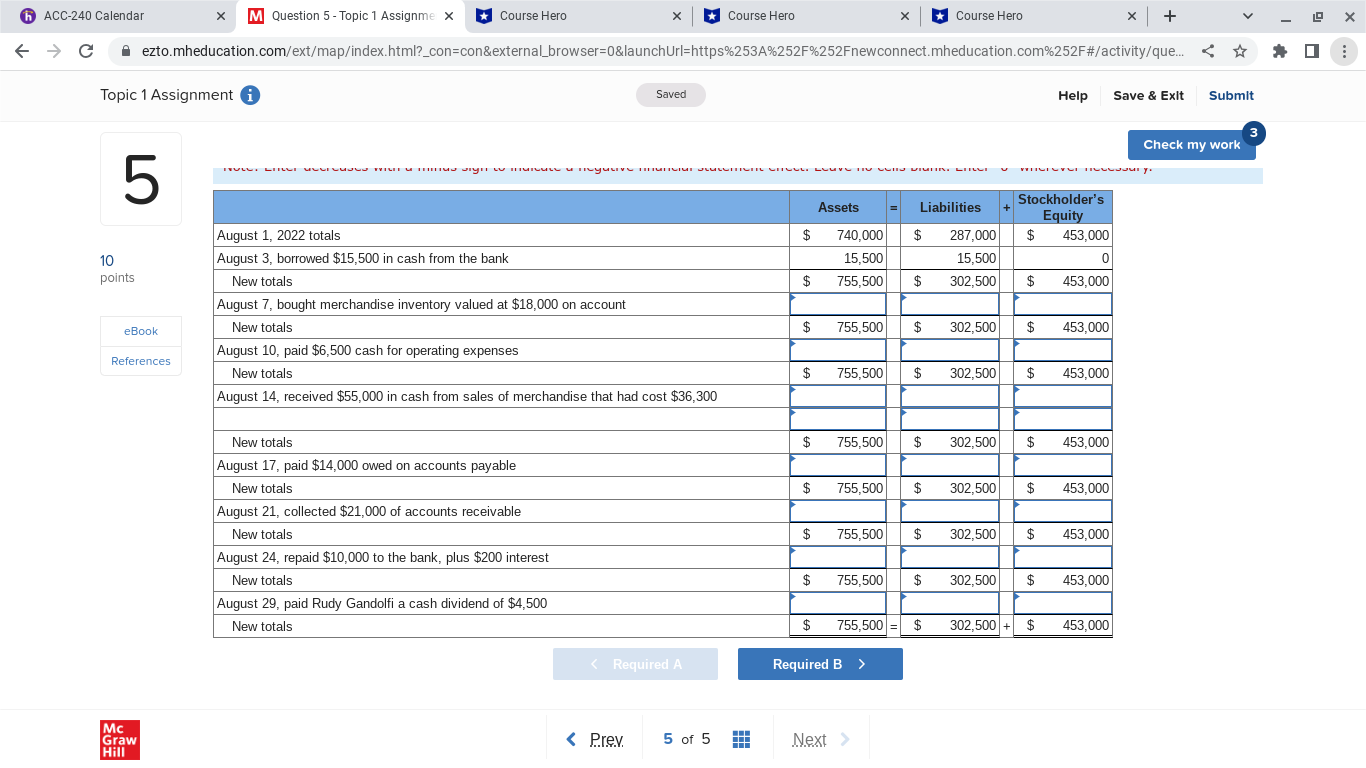Bookmark the page with the star icon
1366x768 pixels.
(1239, 51)
